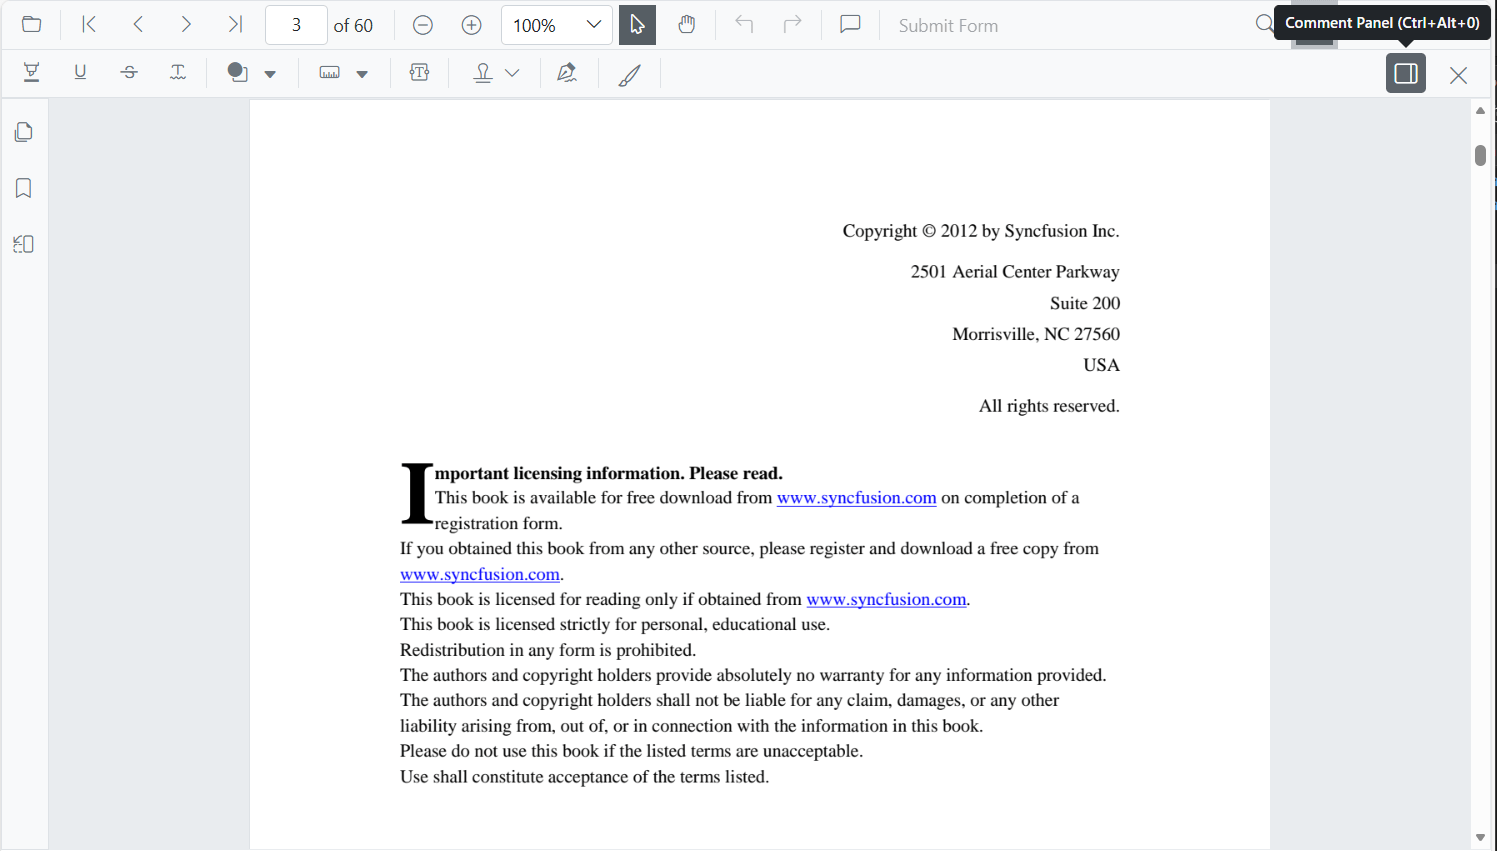Expand the measurement tool dropdown arrow
Image resolution: width=1497 pixels, height=851 pixels.
coord(362,74)
